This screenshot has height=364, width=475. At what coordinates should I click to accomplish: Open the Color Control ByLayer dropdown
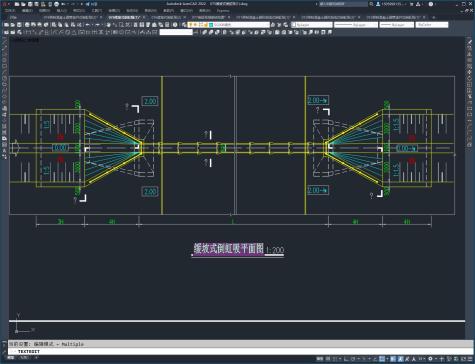pos(312,25)
